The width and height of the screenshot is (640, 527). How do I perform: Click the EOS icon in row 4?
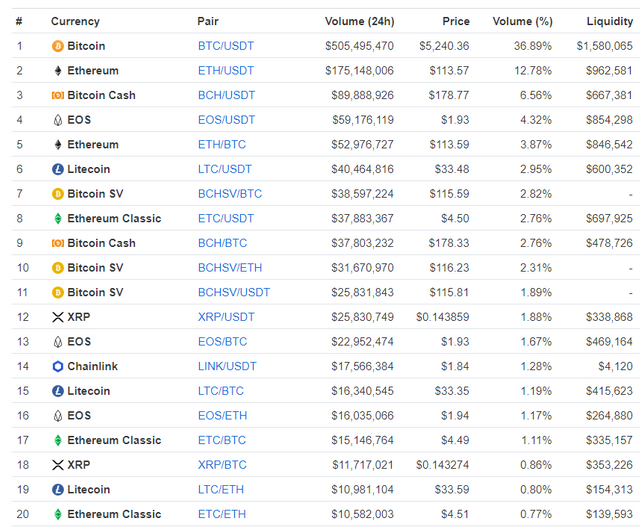pyautogui.click(x=58, y=120)
